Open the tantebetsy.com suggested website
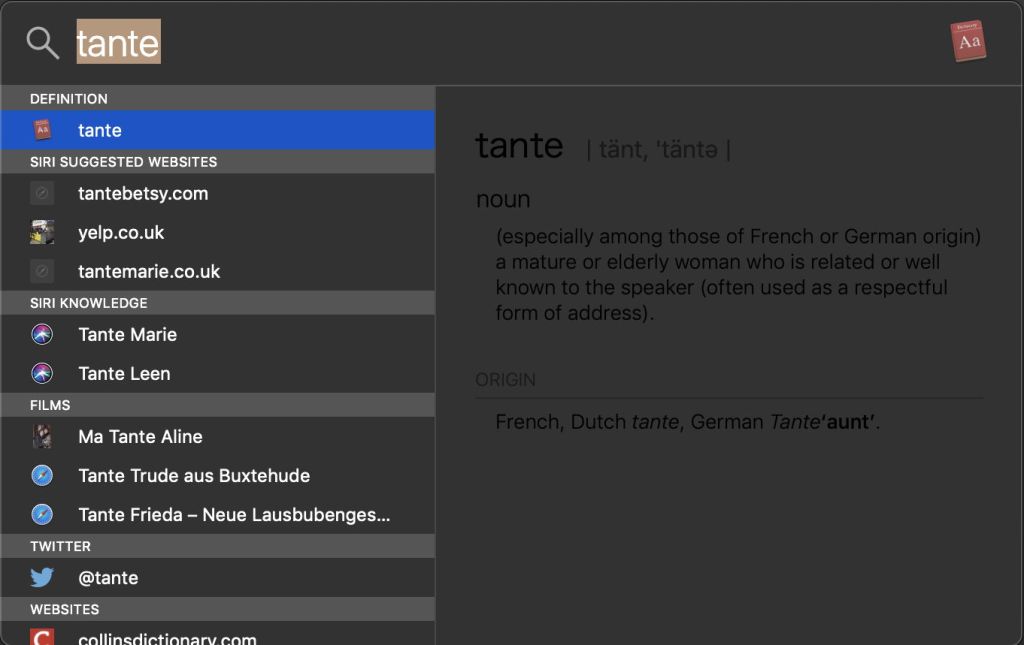The height and width of the screenshot is (645, 1024). (143, 193)
